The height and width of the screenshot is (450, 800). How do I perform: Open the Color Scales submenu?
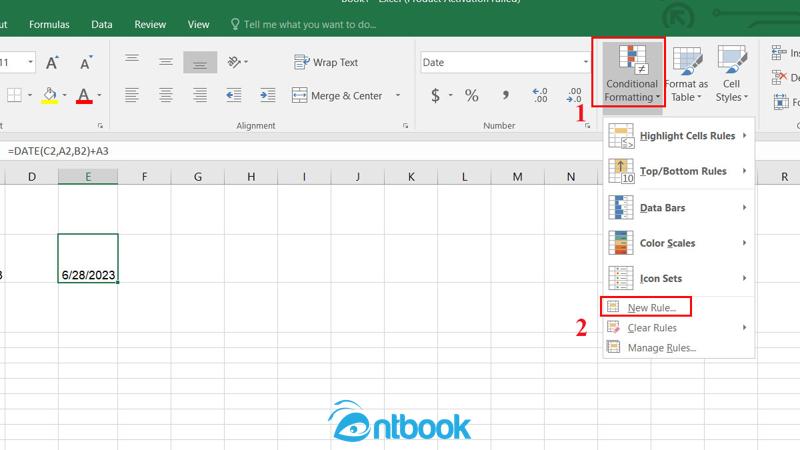click(x=678, y=243)
